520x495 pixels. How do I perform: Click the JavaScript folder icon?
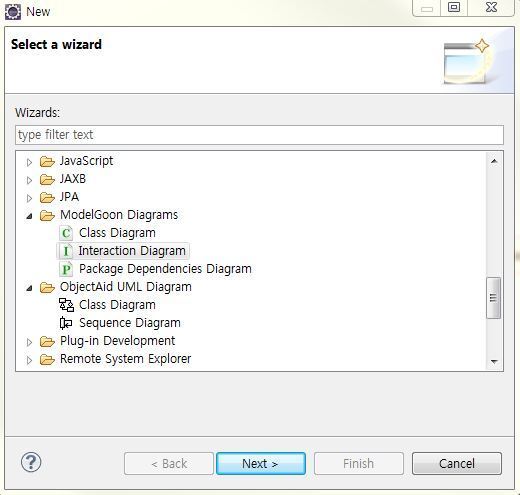(47, 162)
